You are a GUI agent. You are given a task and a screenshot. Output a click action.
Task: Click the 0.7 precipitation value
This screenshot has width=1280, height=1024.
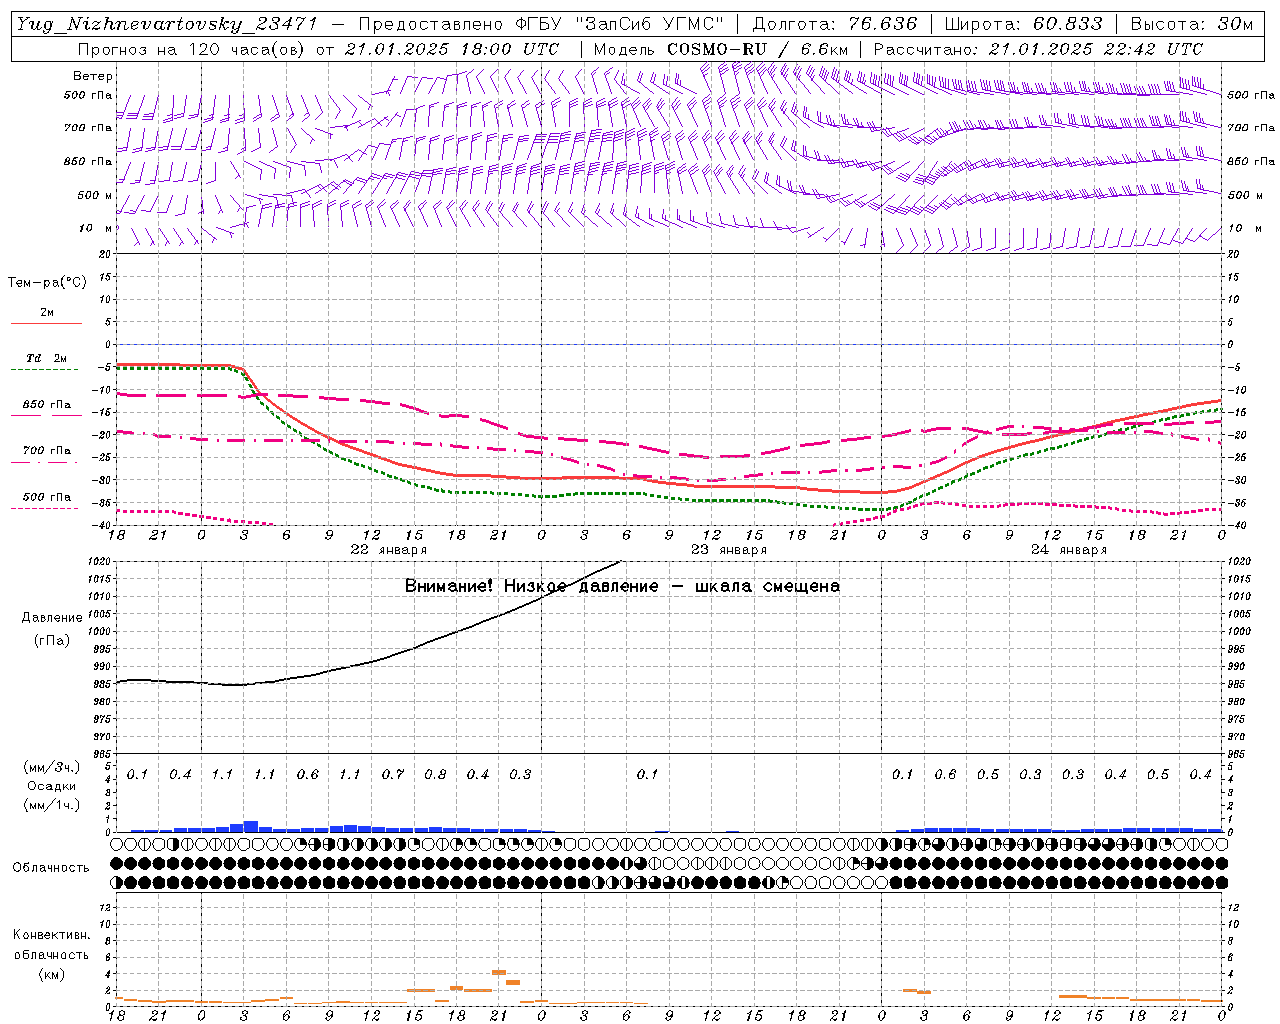[x=393, y=775]
